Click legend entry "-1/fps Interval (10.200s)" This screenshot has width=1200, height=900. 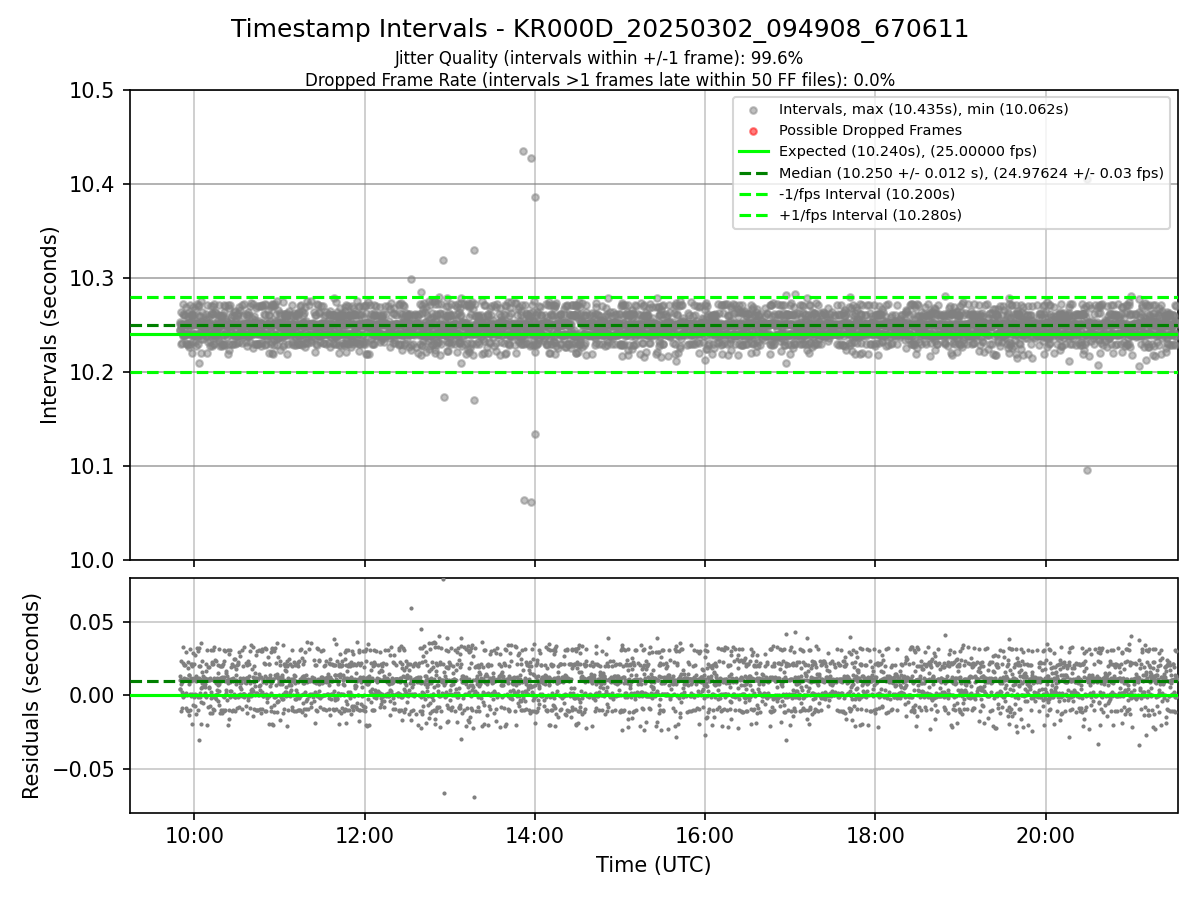867,194
